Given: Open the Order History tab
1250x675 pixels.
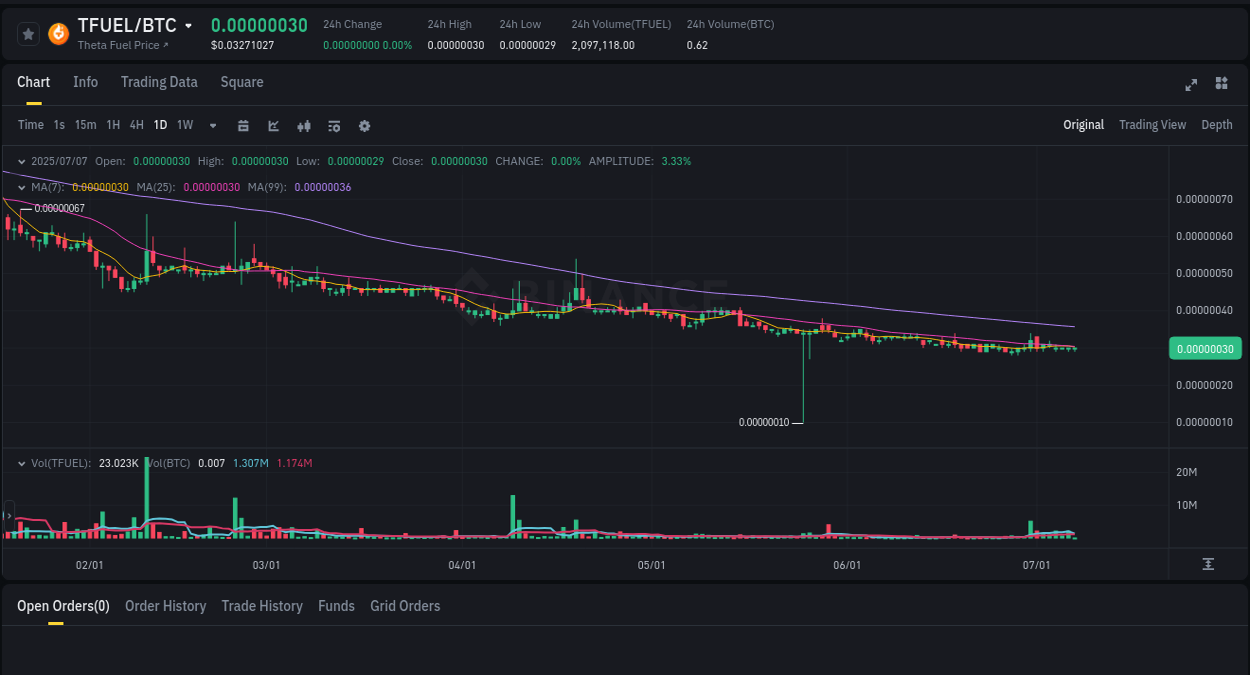Looking at the screenshot, I should pyautogui.click(x=165, y=606).
